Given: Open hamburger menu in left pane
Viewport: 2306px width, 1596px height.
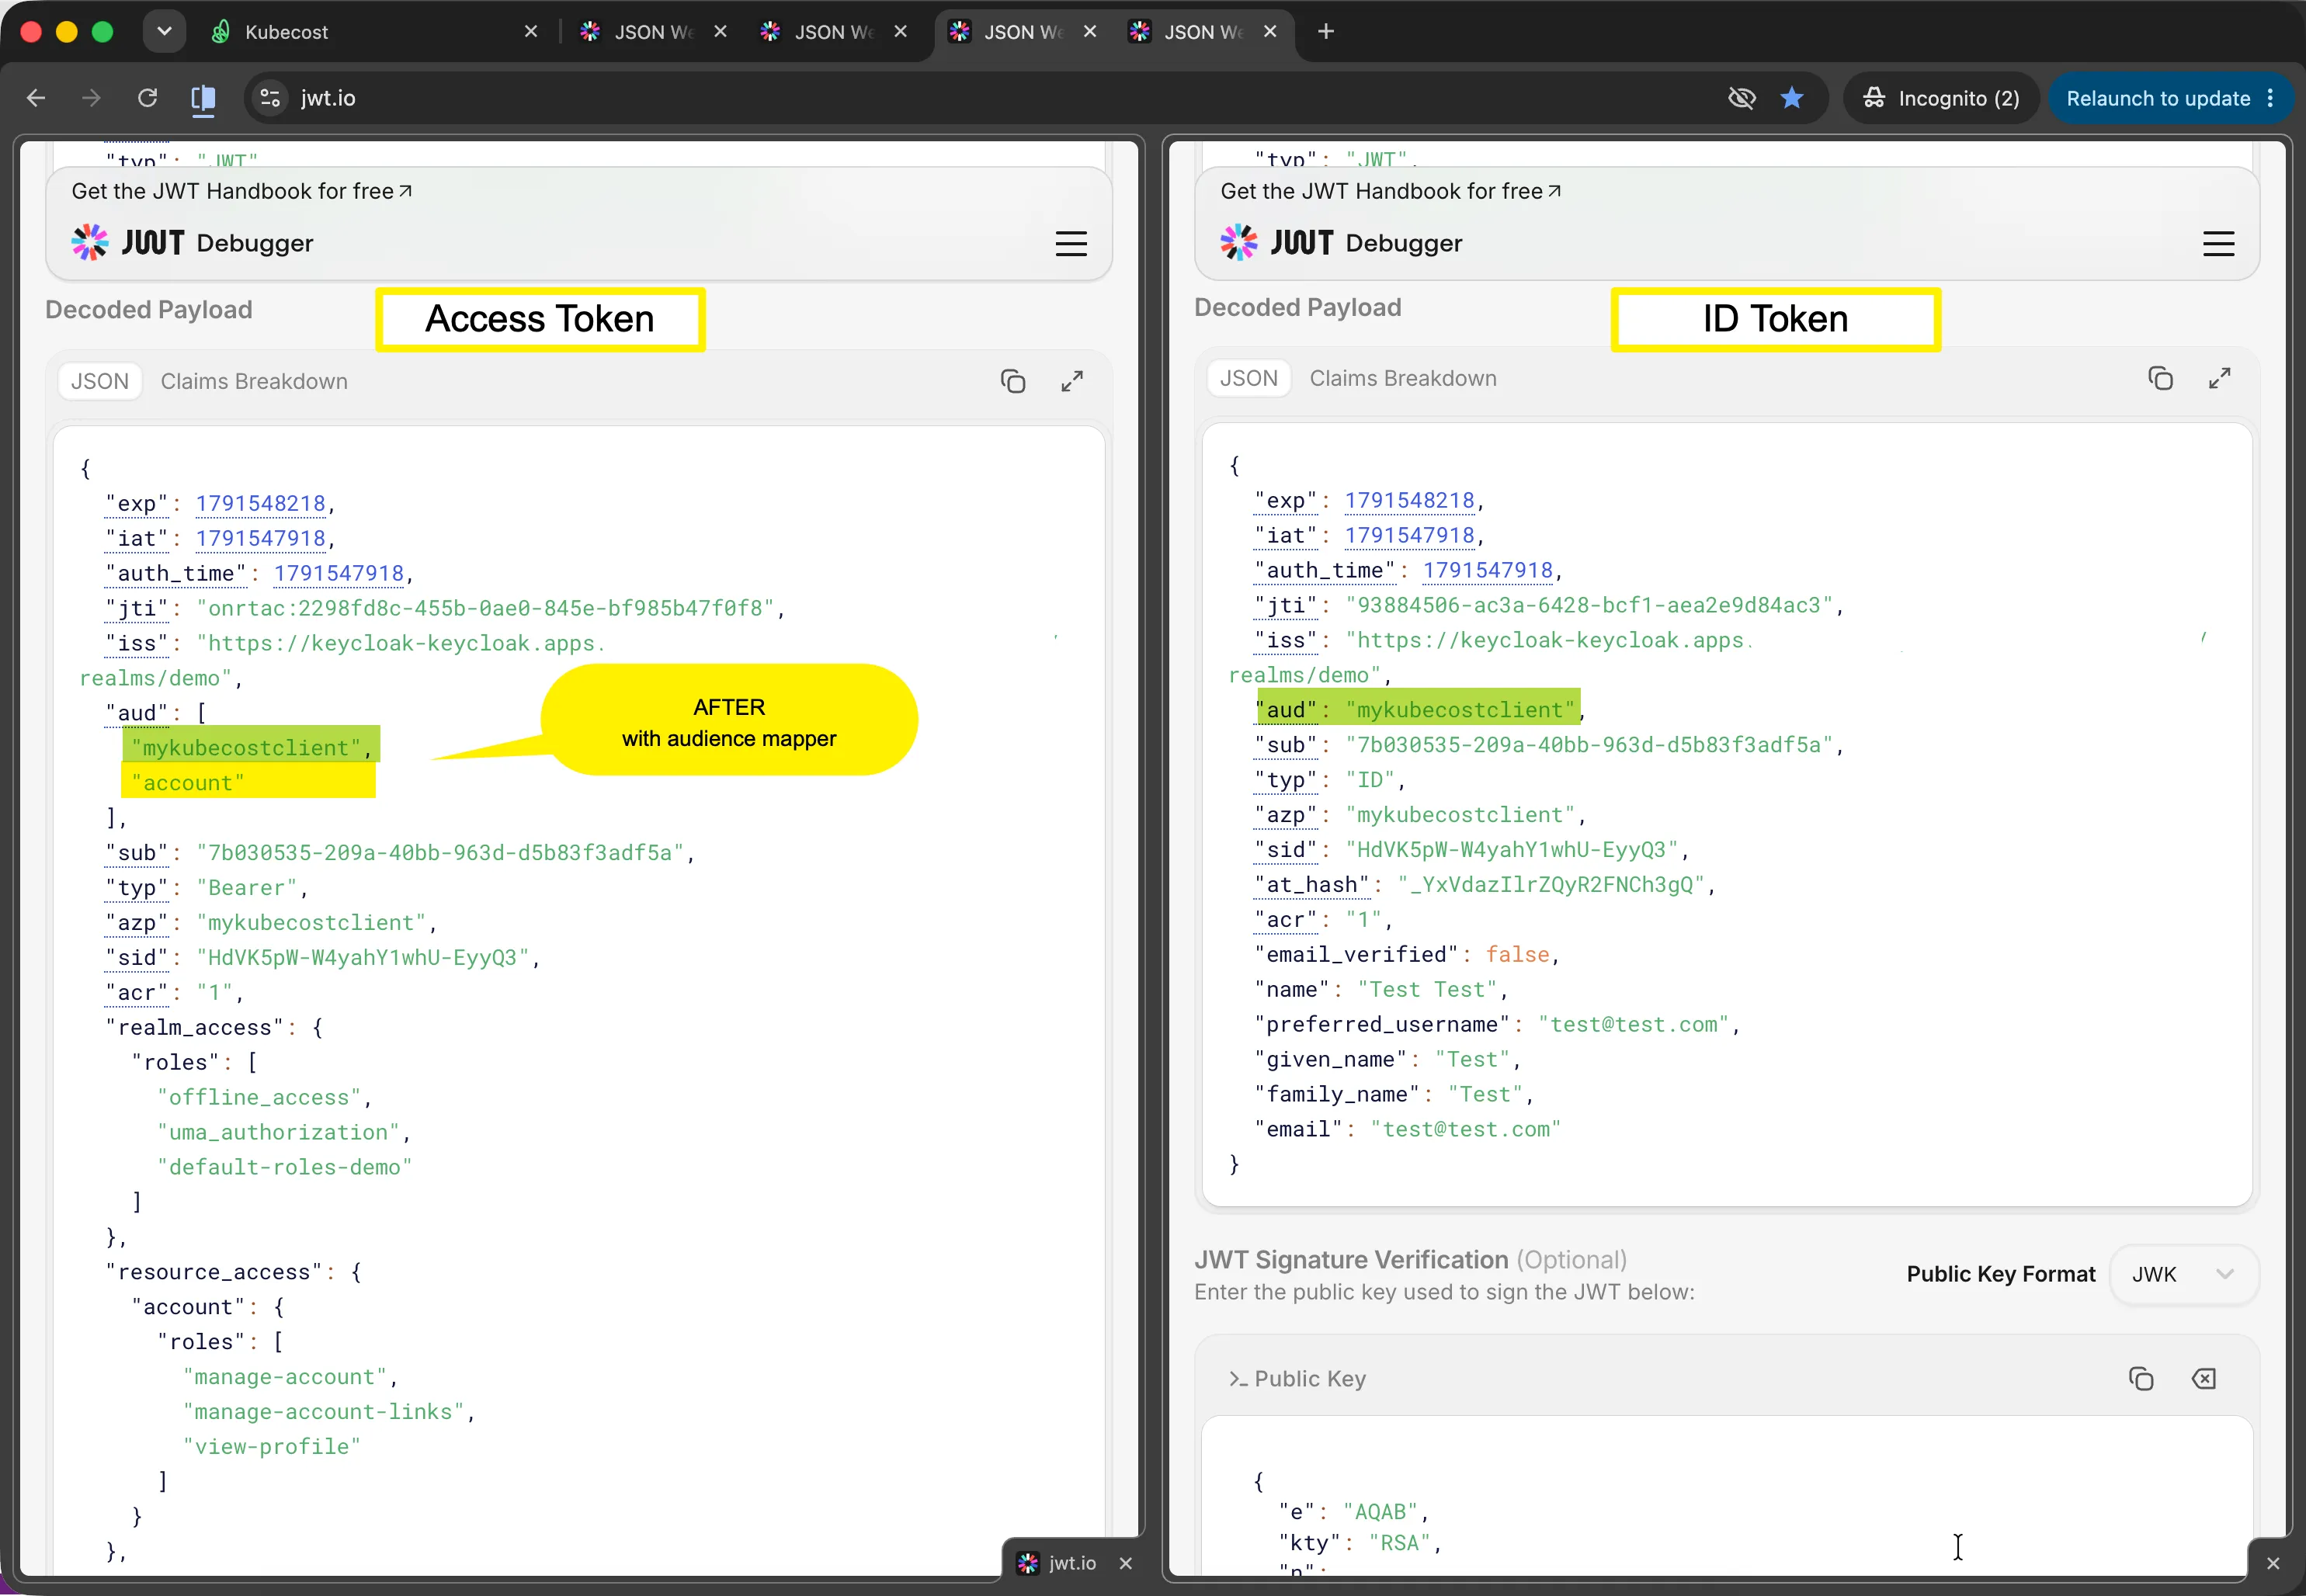Looking at the screenshot, I should coord(1071,244).
